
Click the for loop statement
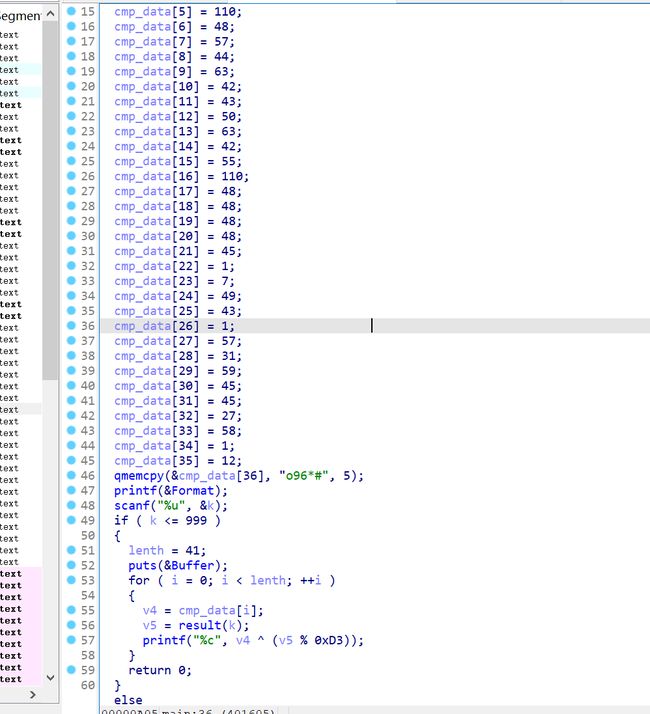[x=232, y=581]
